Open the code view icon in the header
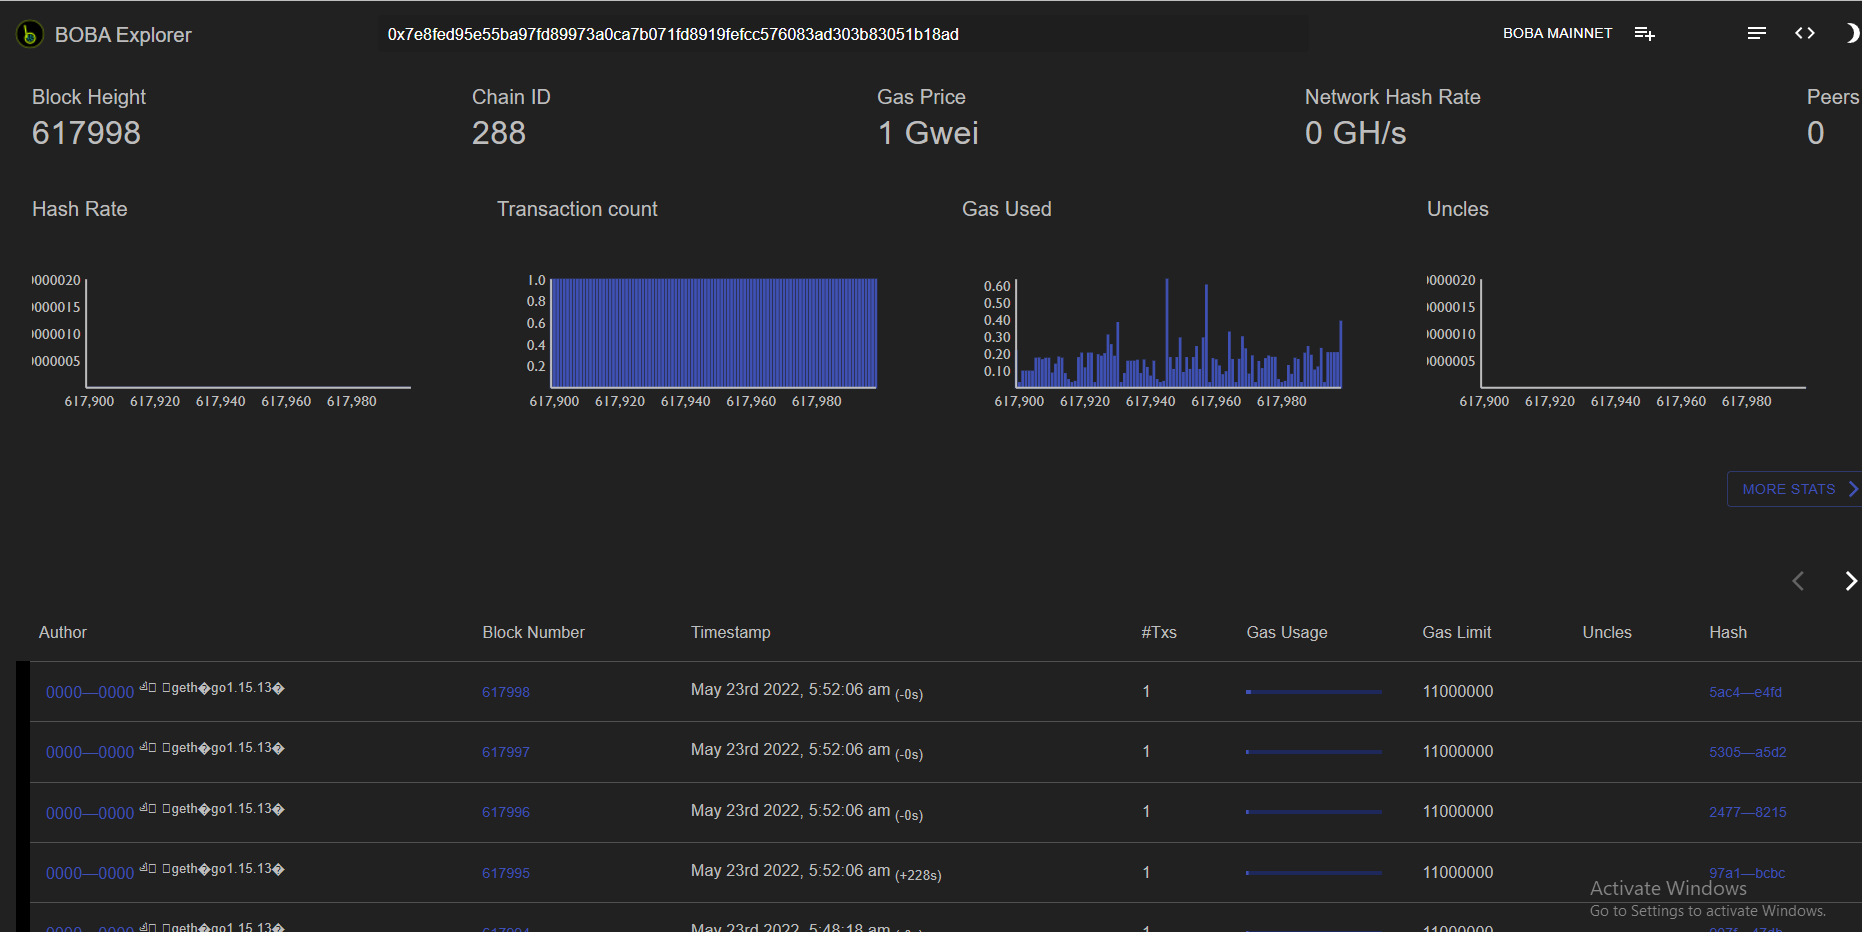1862x932 pixels. [1805, 34]
